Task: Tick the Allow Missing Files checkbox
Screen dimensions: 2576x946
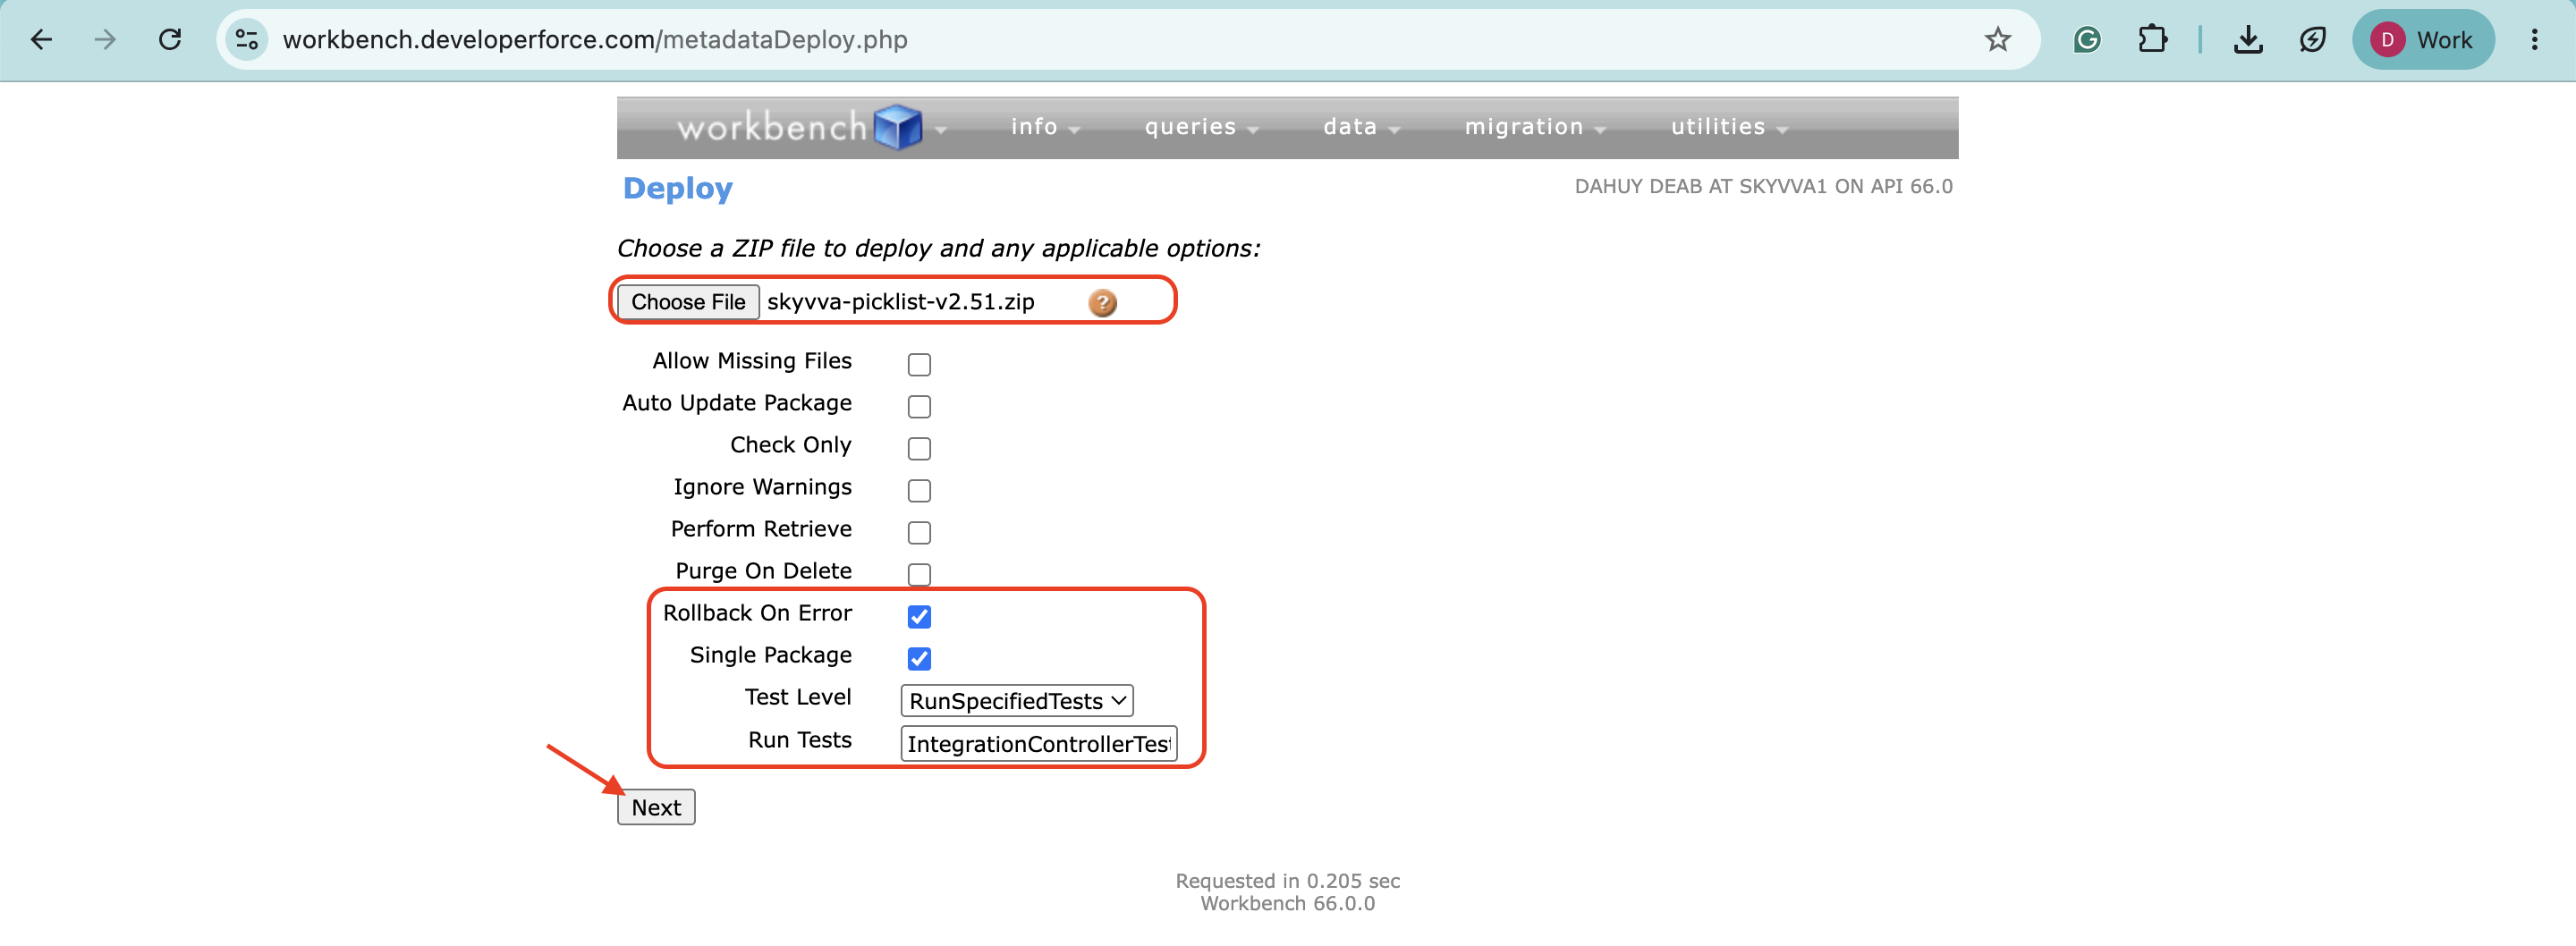Action: [x=919, y=364]
